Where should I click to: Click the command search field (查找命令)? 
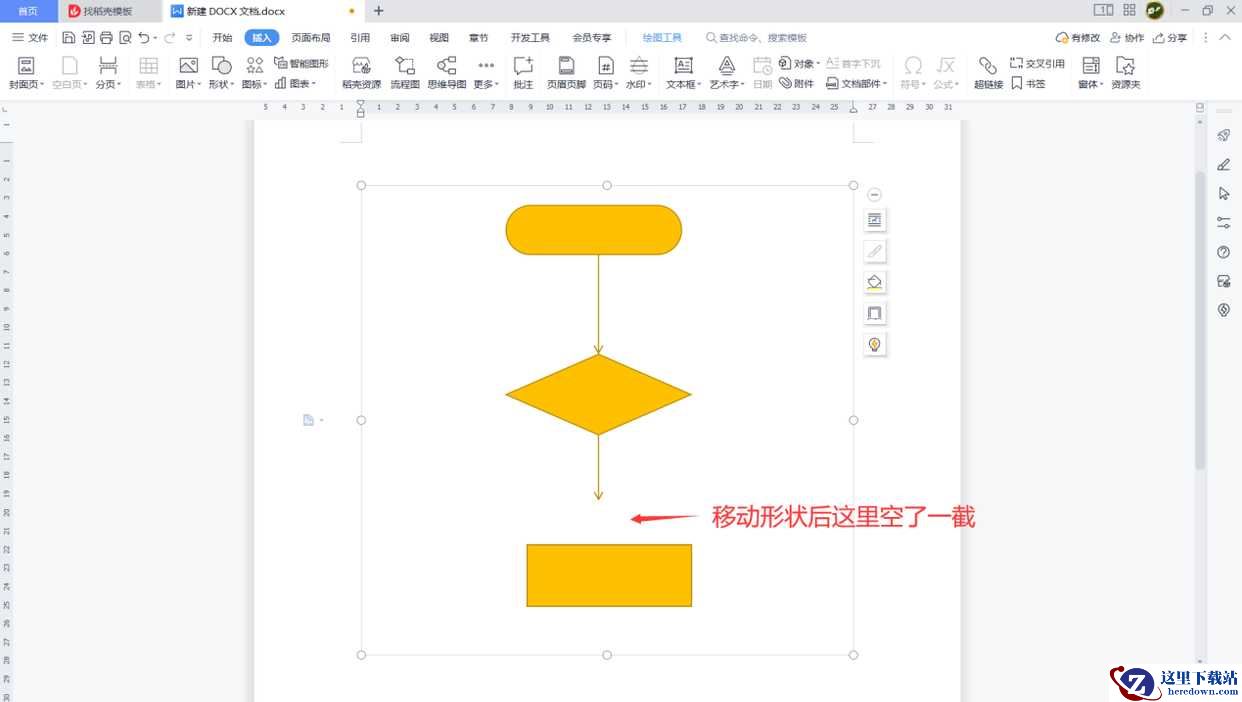tap(757, 38)
